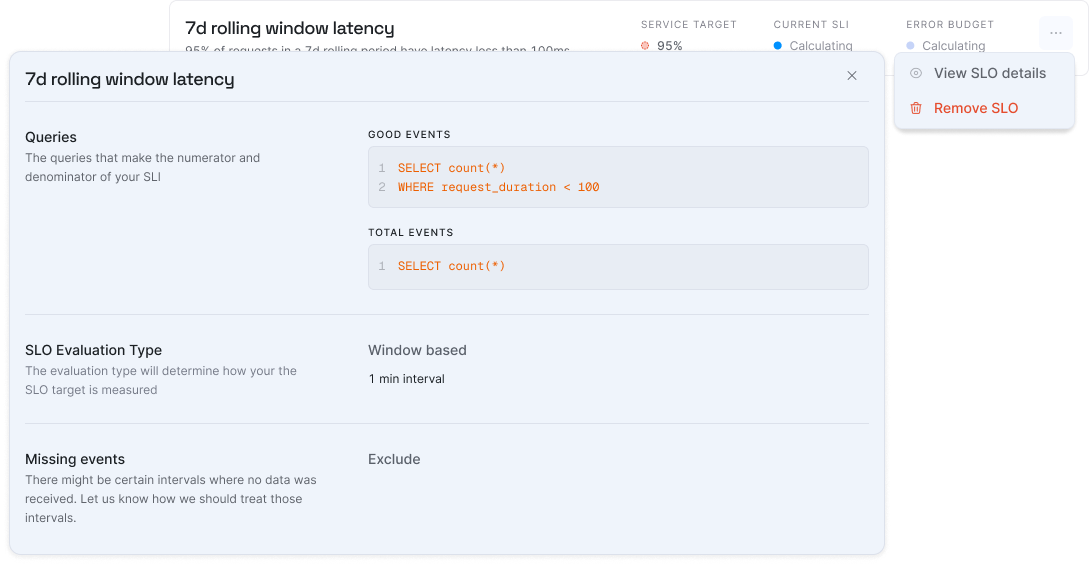The image size is (1089, 568).
Task: Click the Exclude missing events value
Action: [394, 459]
